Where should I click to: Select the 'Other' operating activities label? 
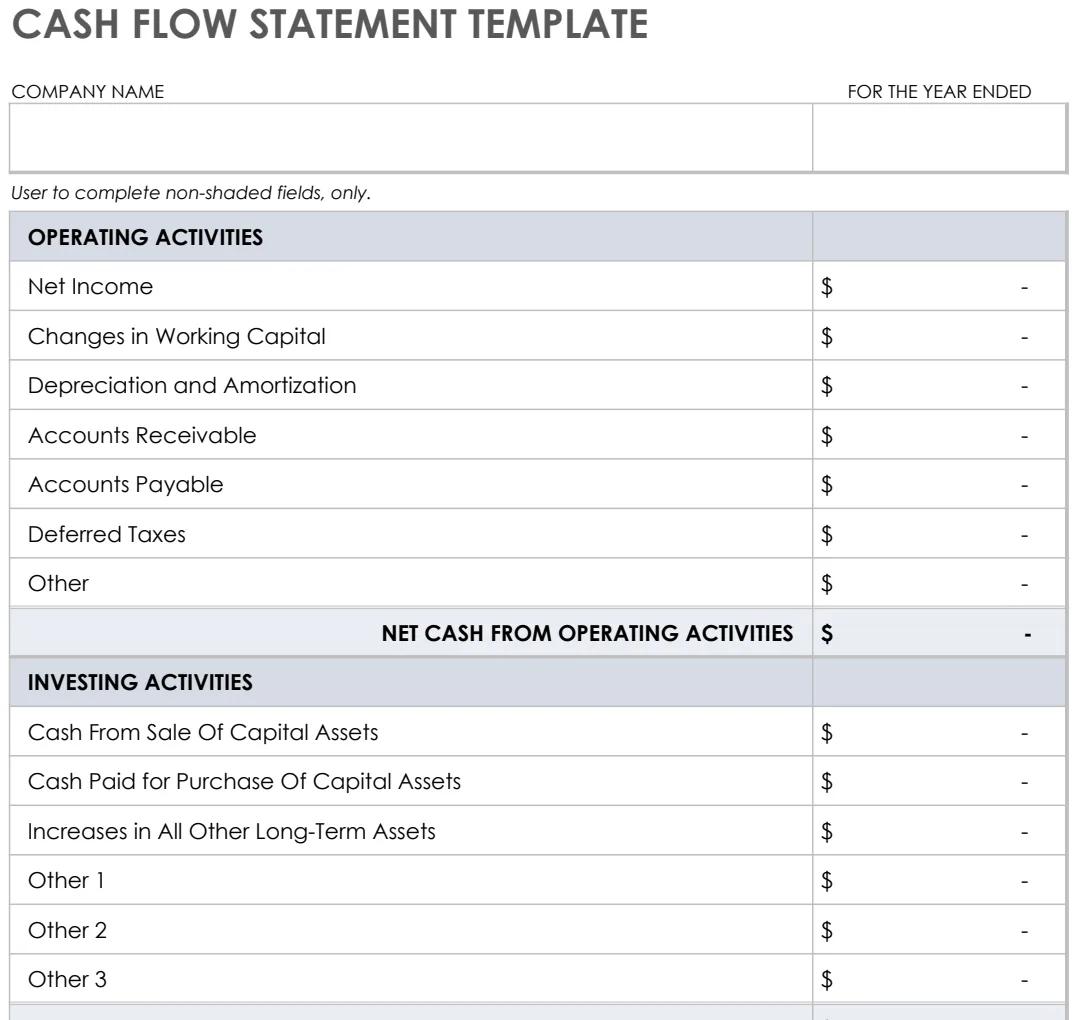[x=58, y=584]
